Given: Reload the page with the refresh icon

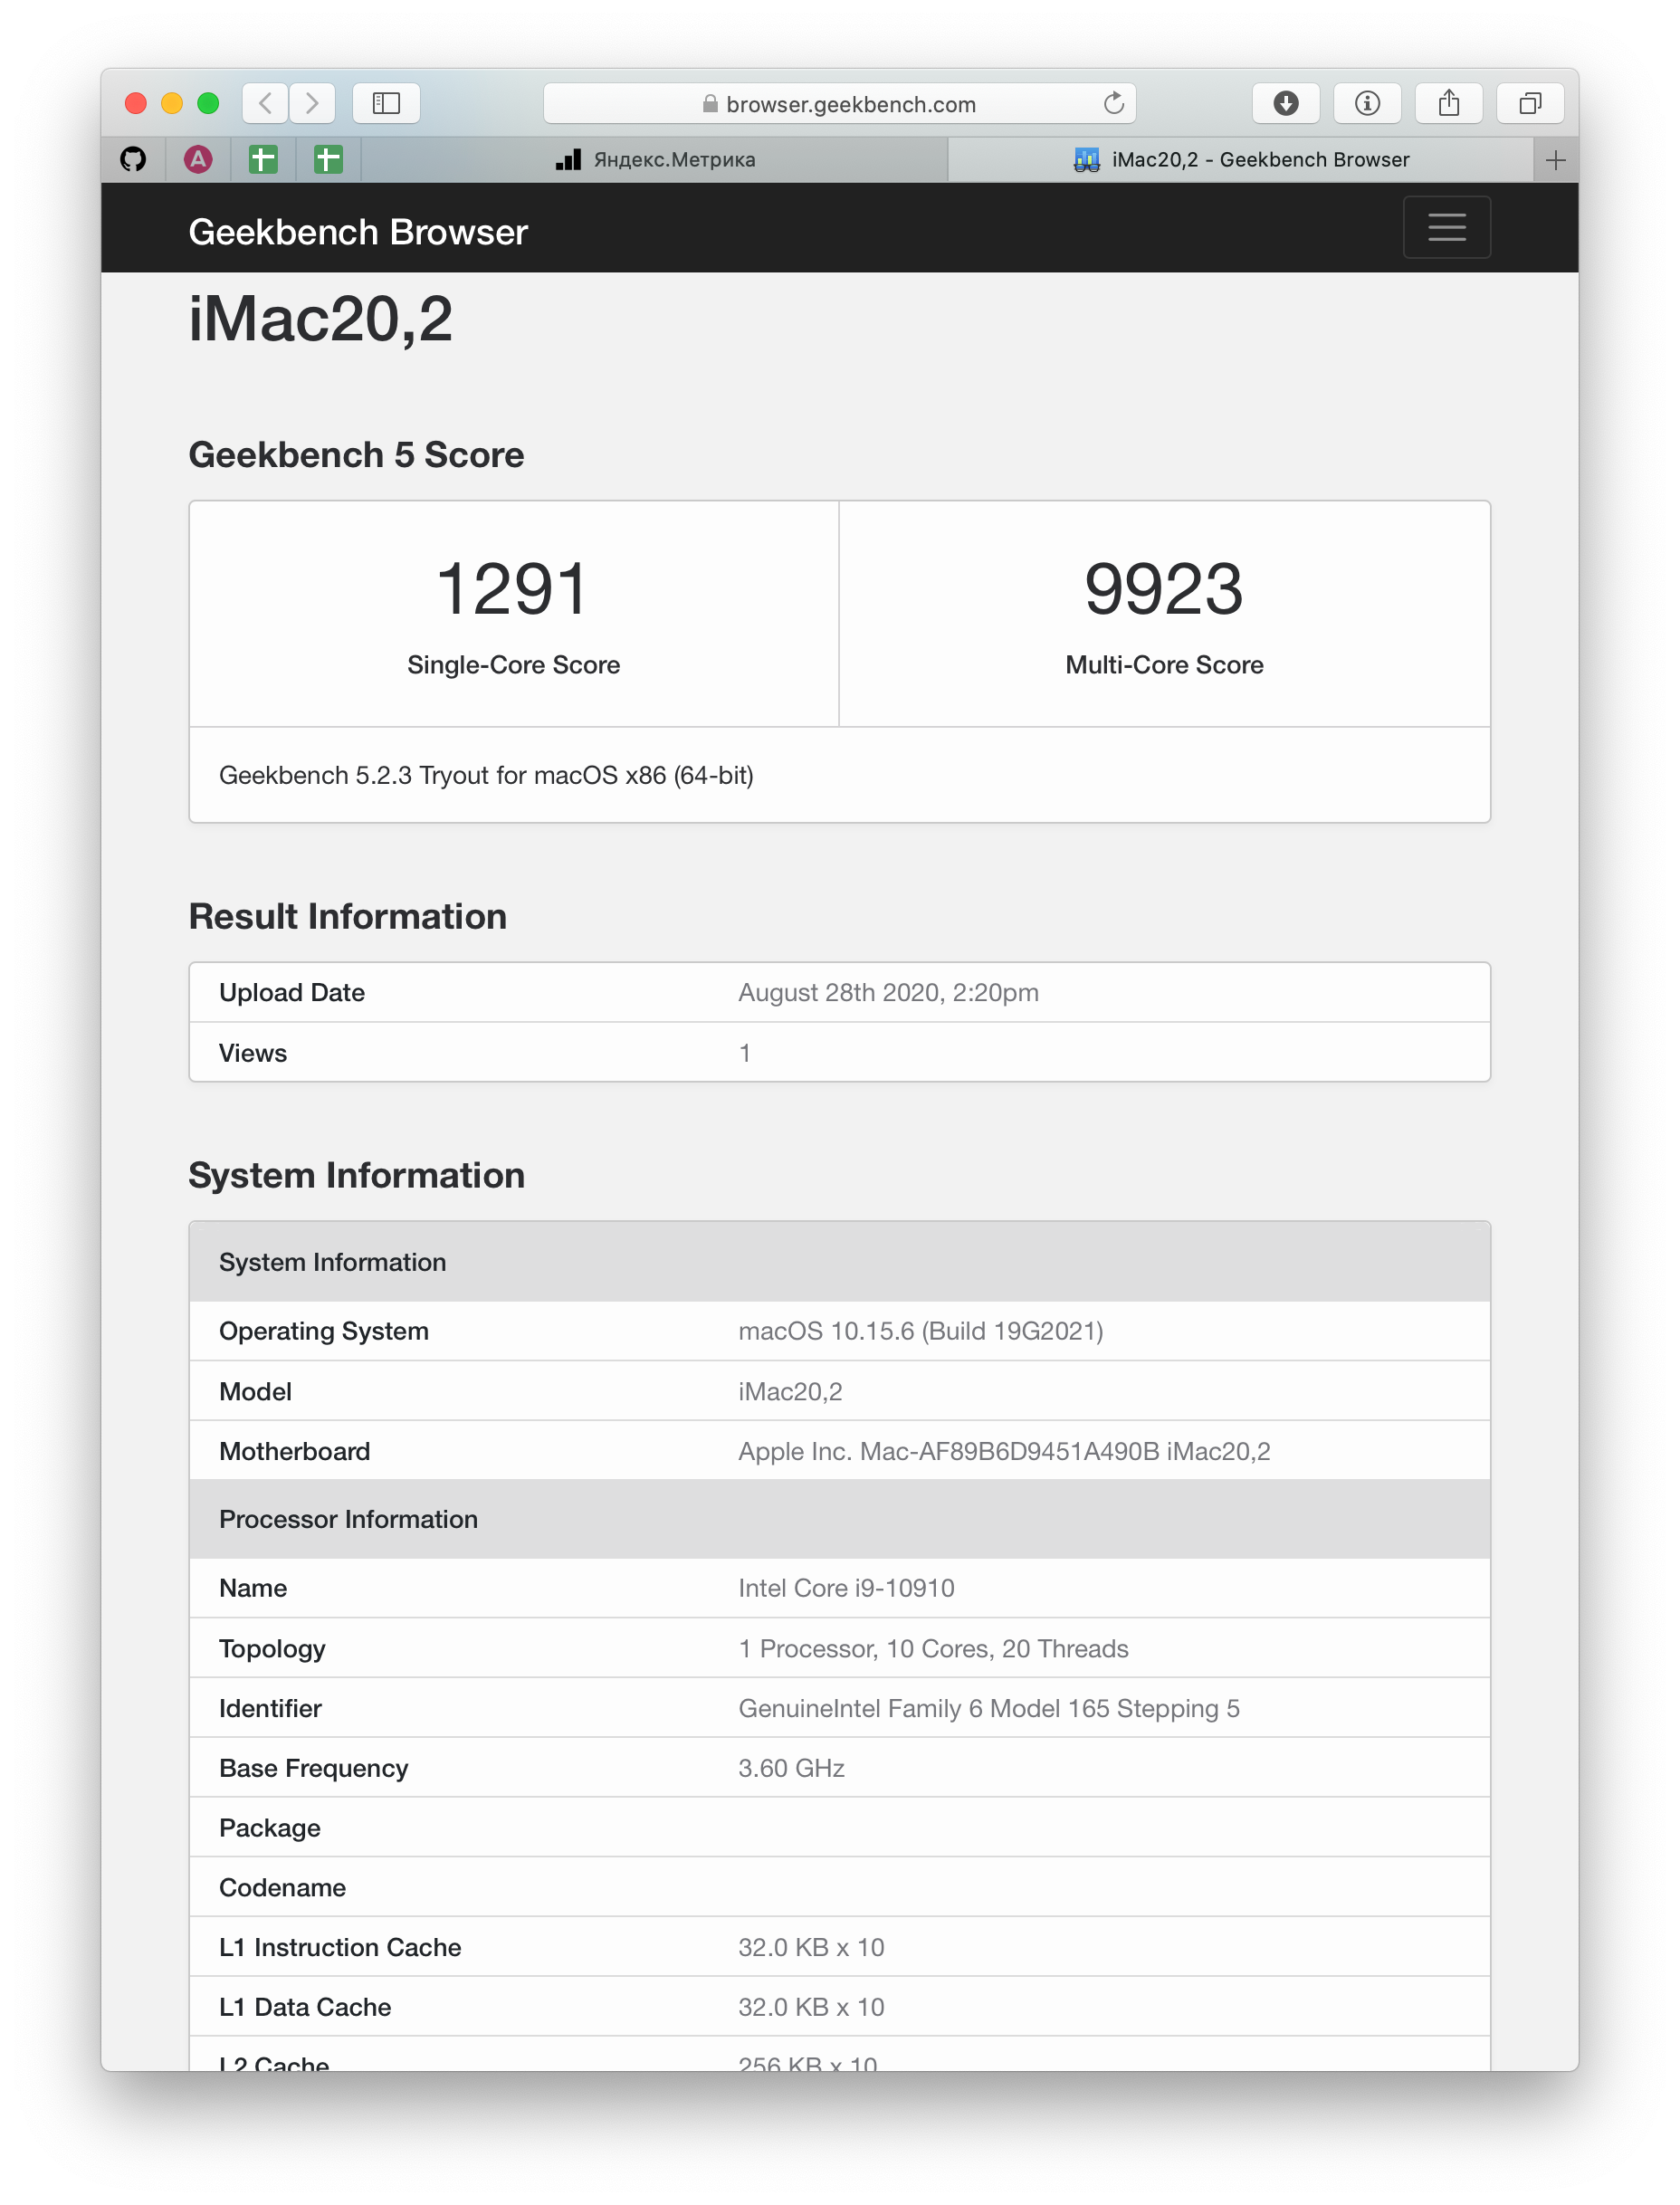Looking at the screenshot, I should point(1114,103).
